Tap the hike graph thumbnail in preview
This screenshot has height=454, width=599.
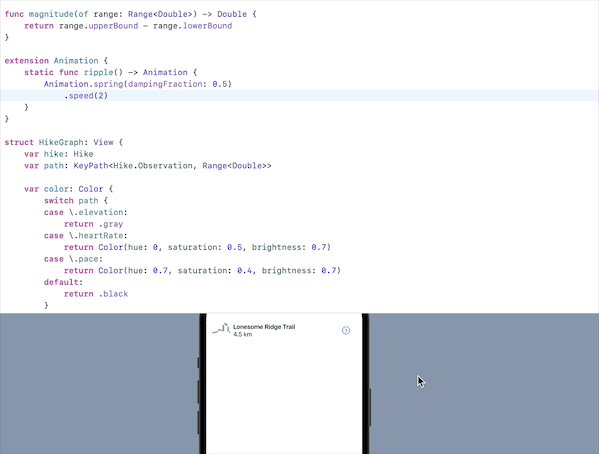tap(221, 328)
